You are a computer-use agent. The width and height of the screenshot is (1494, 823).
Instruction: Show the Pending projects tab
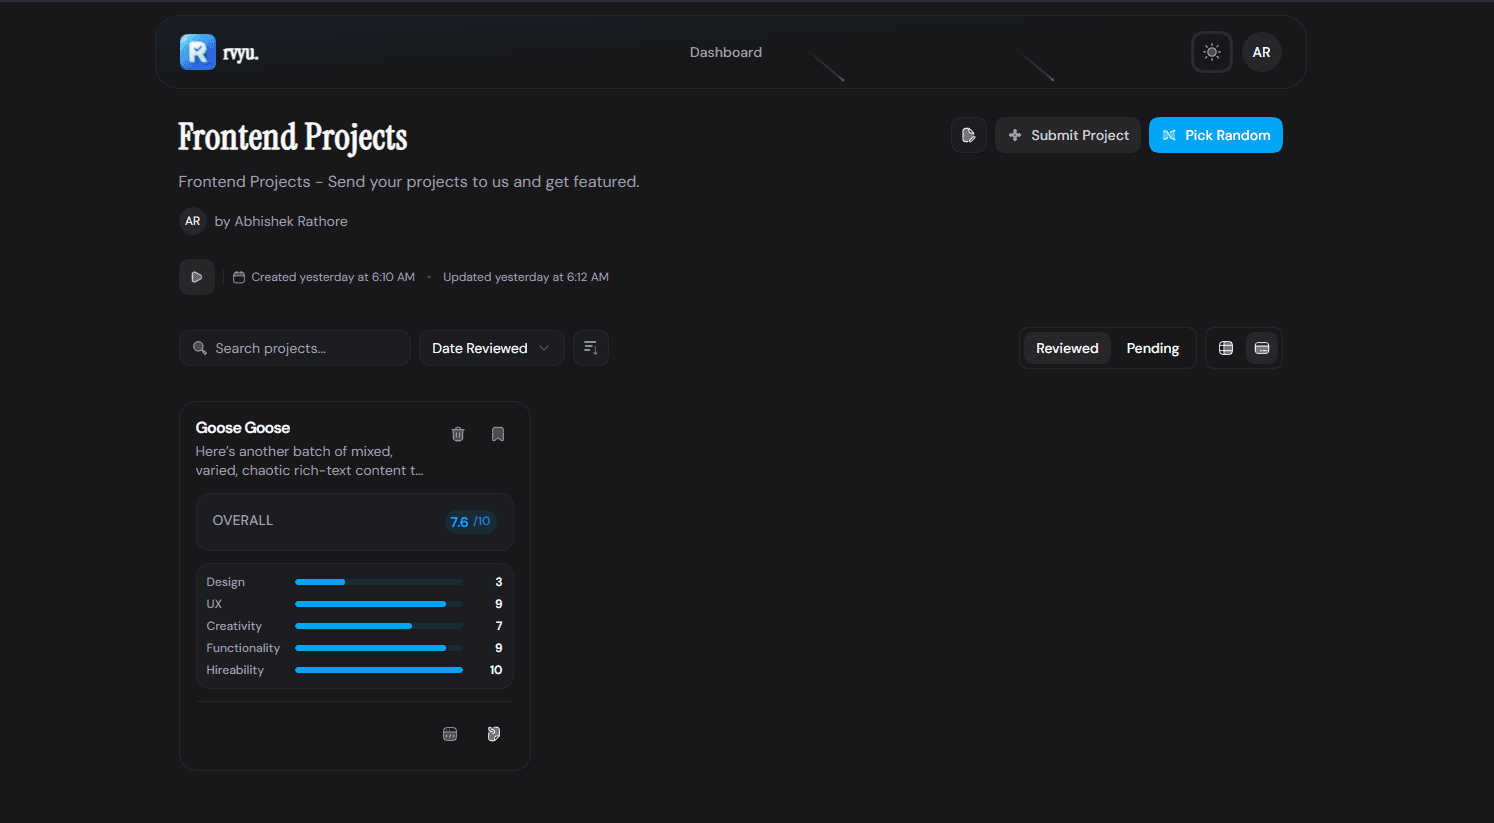pyautogui.click(x=1153, y=348)
